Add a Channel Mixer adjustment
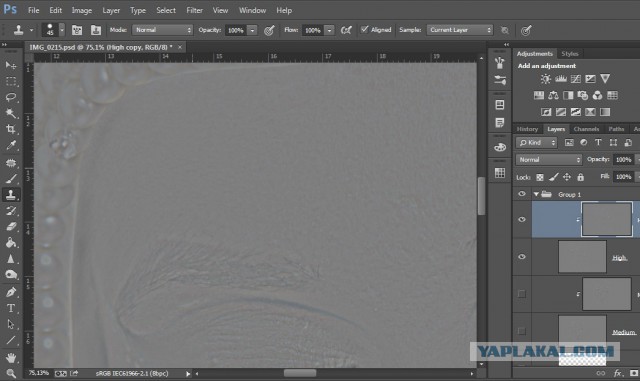Image resolution: width=640 pixels, height=381 pixels. [597, 96]
